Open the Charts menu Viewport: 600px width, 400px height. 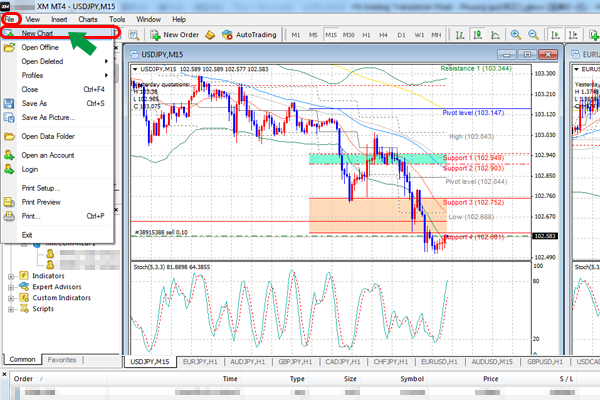pos(88,19)
